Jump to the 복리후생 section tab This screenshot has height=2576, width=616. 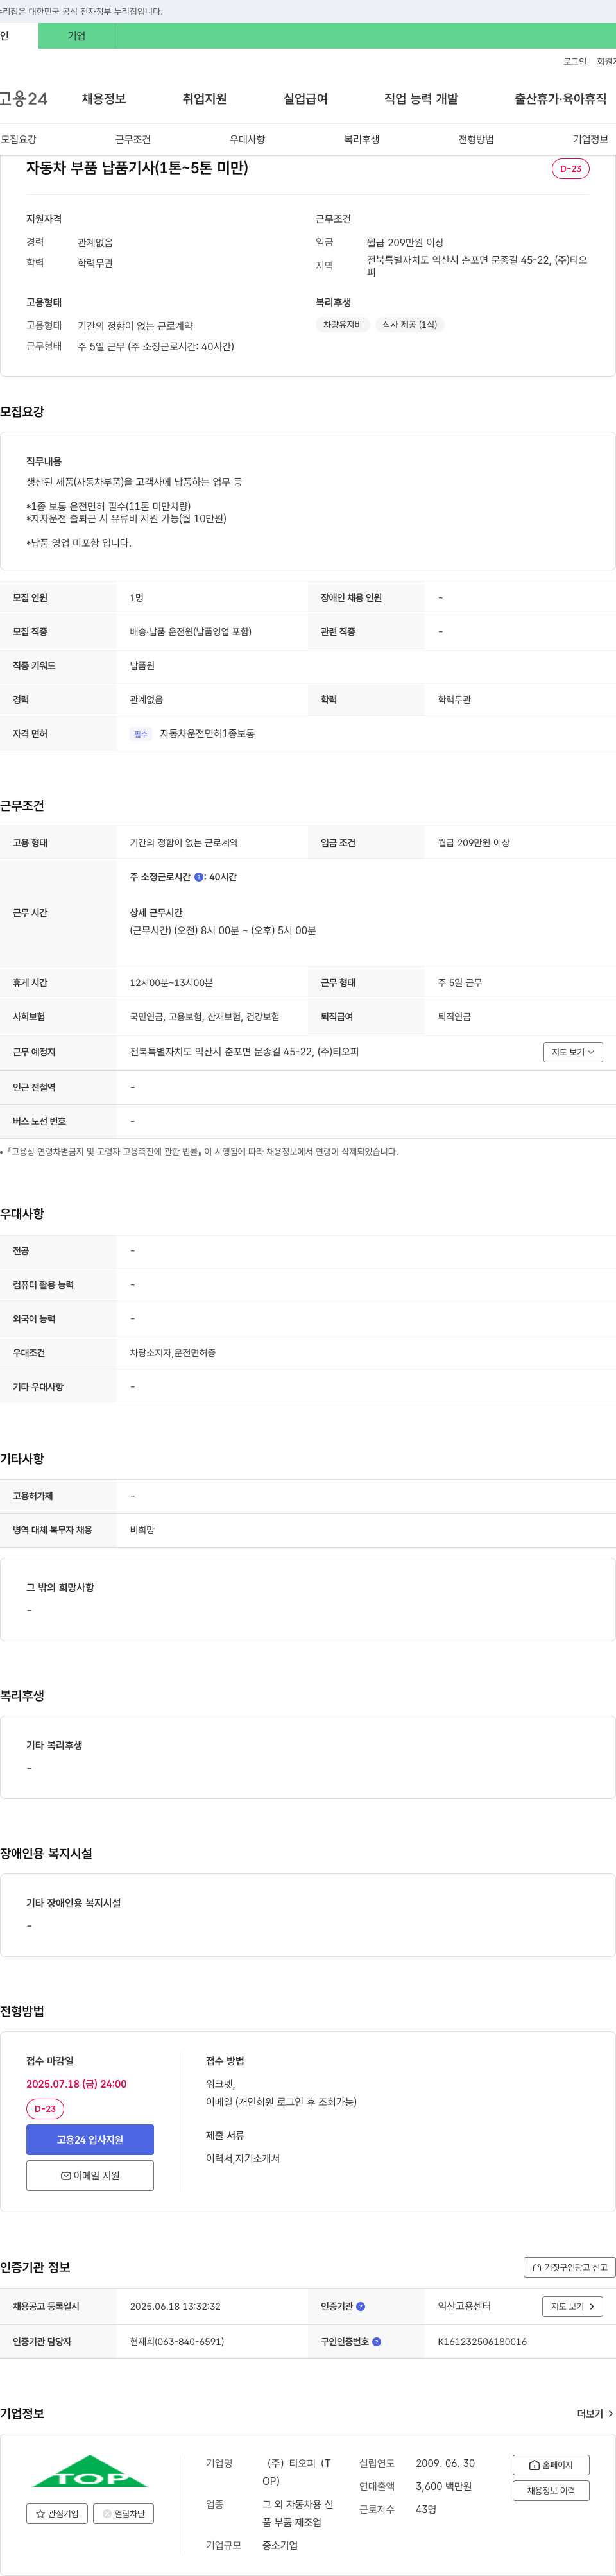pyautogui.click(x=362, y=139)
